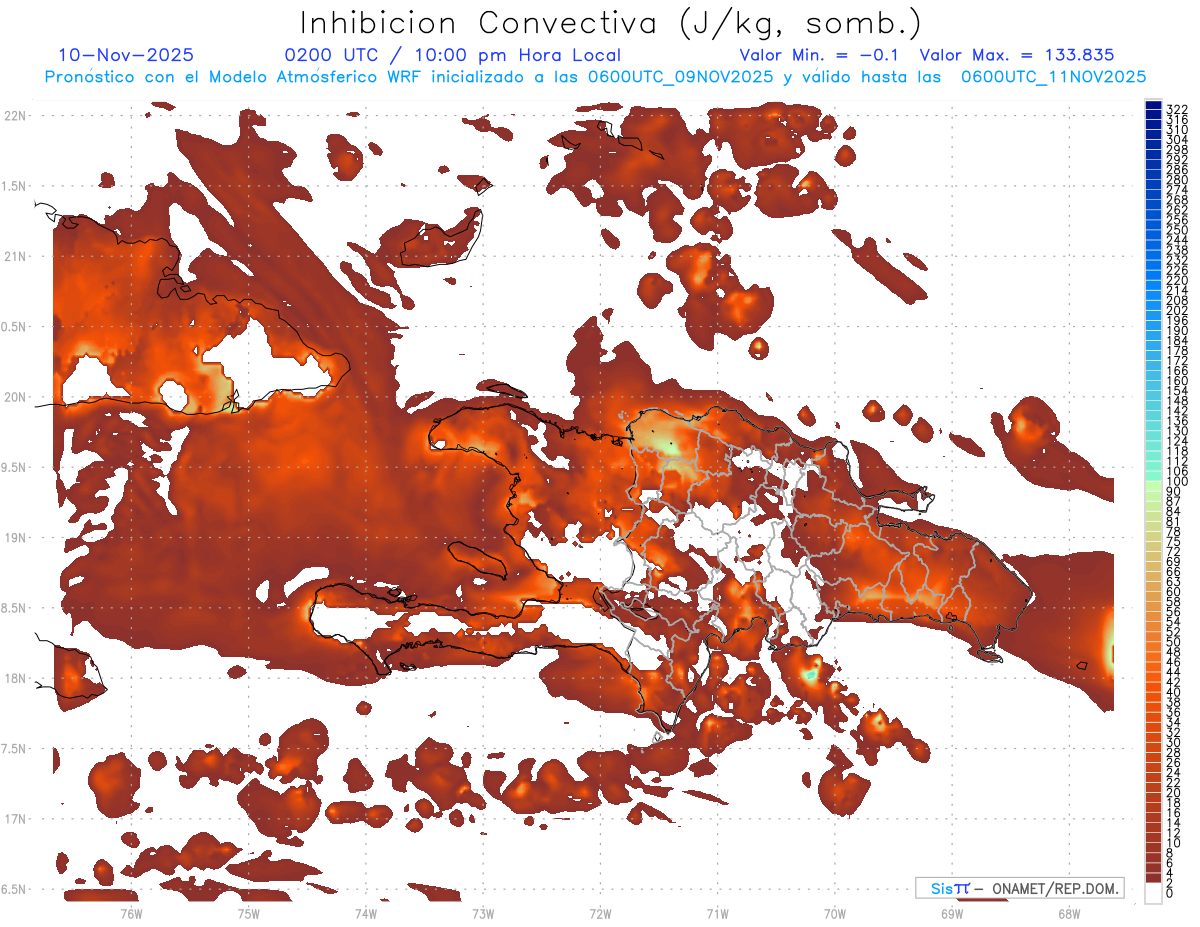Click the 76W longitude label
This screenshot has width=1200, height=927.
[132, 912]
